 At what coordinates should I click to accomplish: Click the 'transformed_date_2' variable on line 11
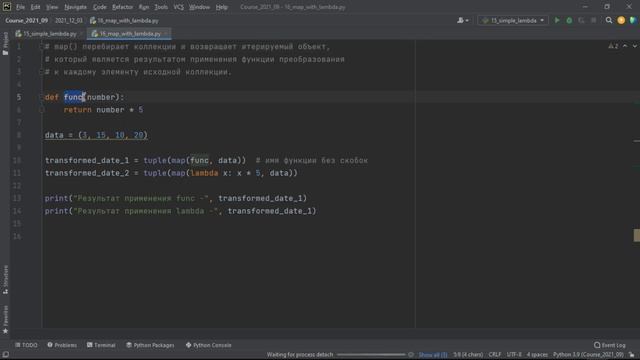[x=87, y=173]
